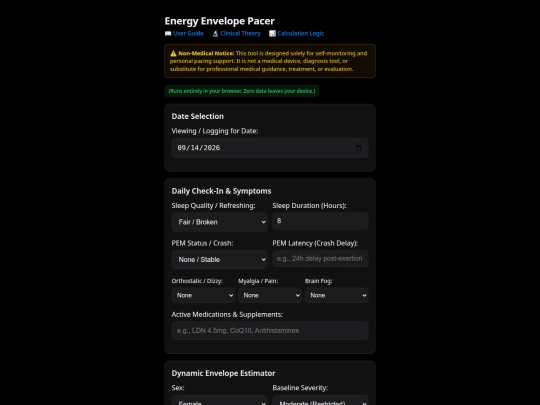Viewport: 540px width, 405px height.
Task: Click the Viewing / Logging date field
Action: [x=270, y=148]
